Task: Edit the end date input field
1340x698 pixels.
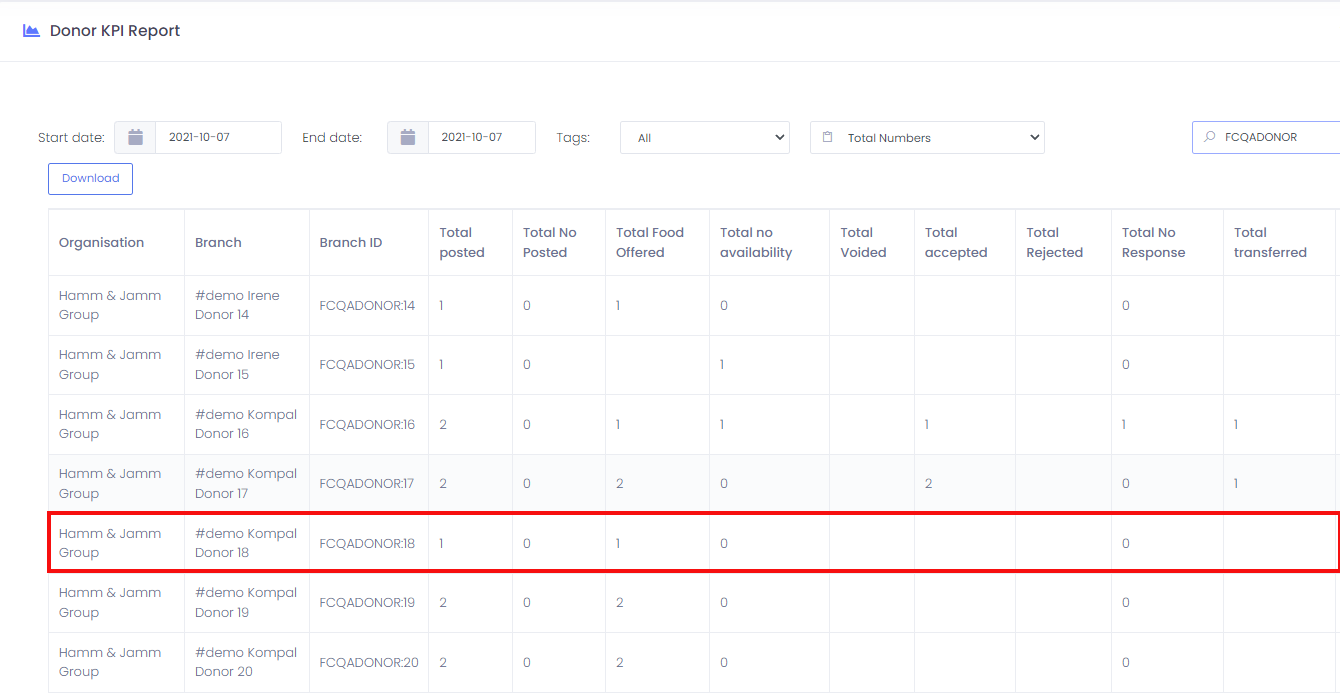Action: [481, 138]
